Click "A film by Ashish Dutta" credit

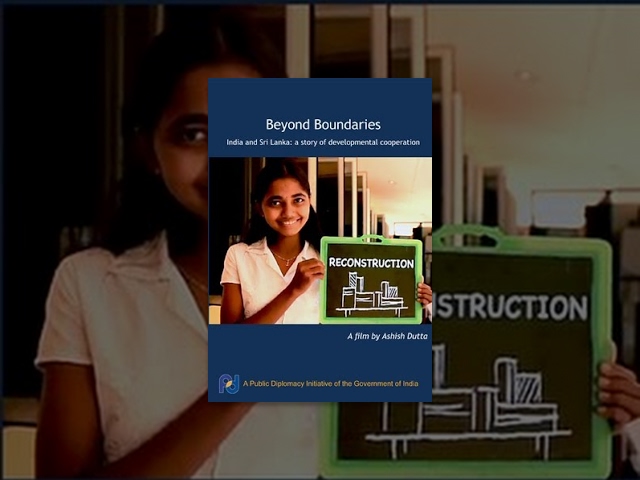point(387,336)
